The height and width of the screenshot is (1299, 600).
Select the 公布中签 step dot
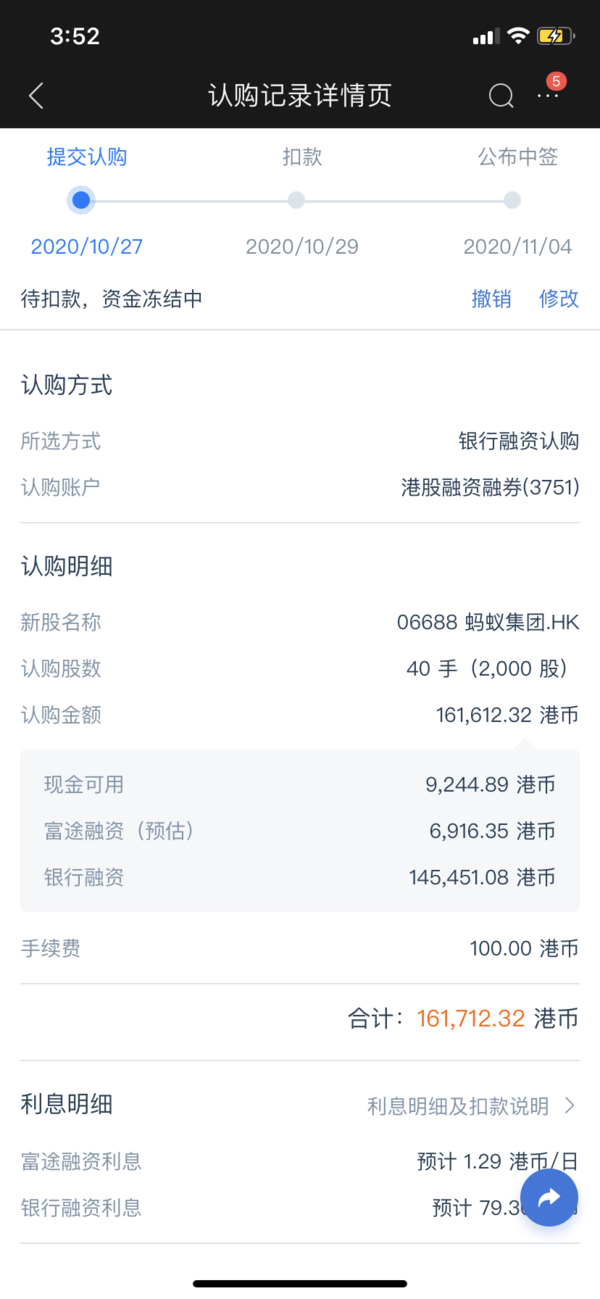point(512,200)
